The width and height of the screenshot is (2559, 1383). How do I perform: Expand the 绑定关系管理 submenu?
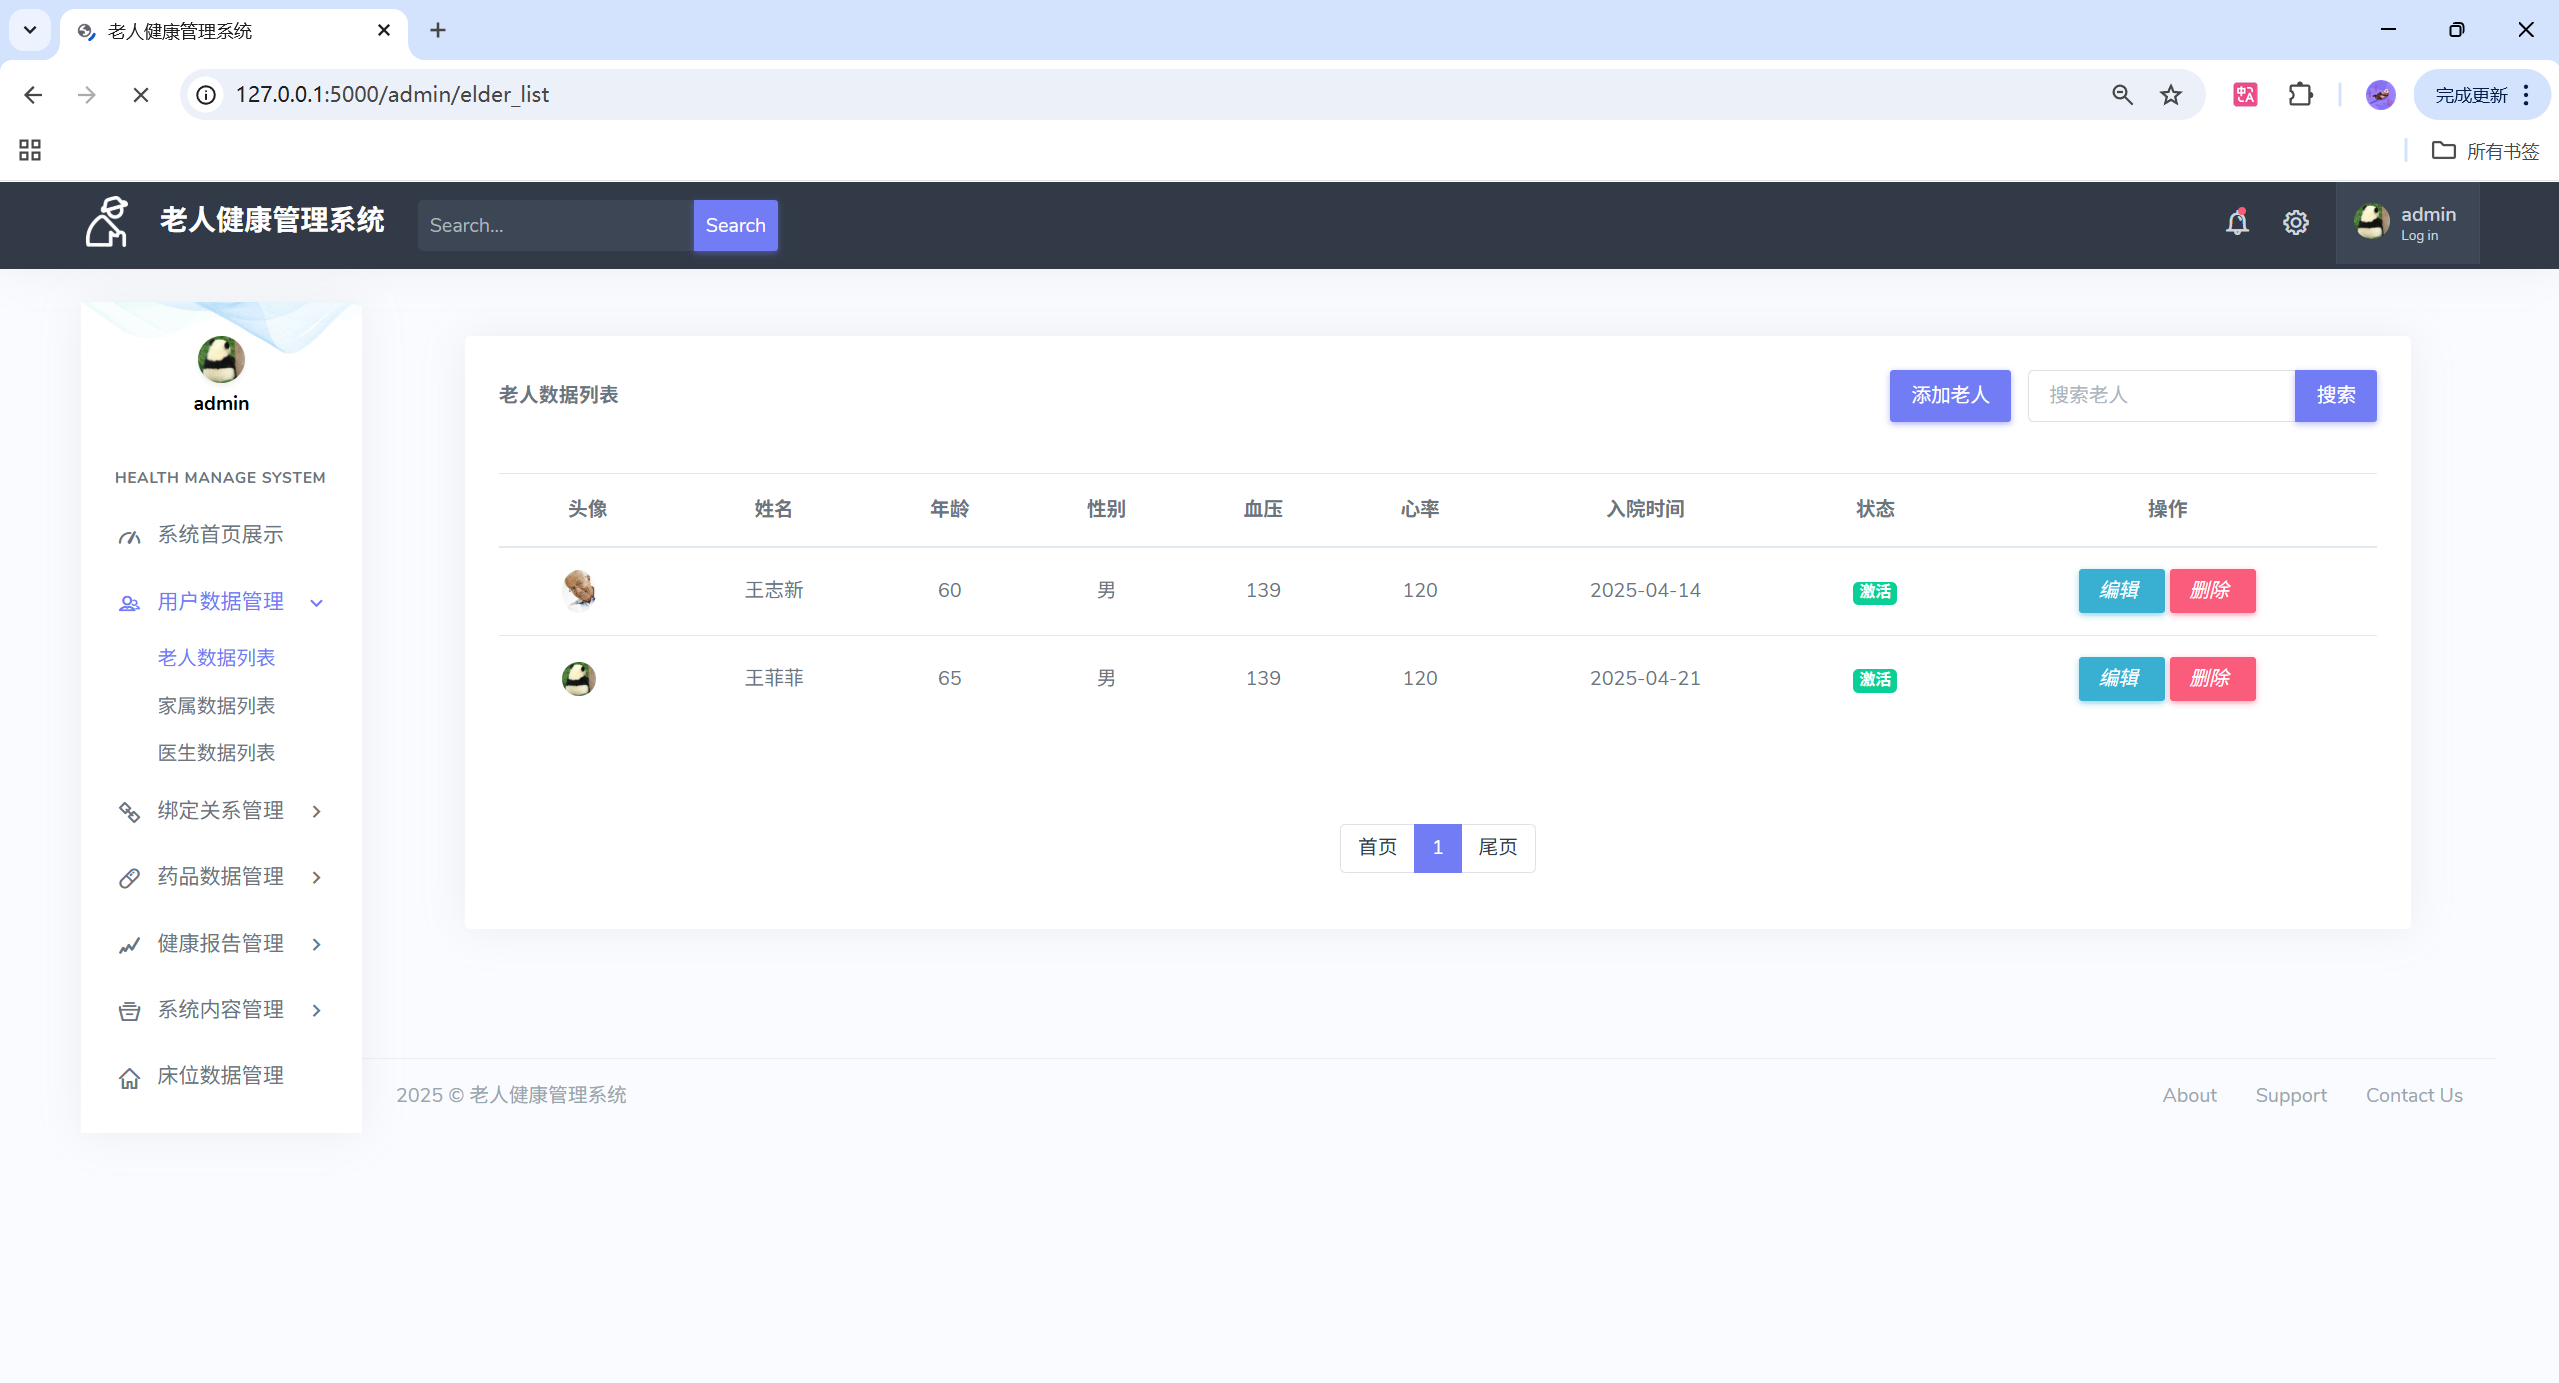tap(317, 811)
